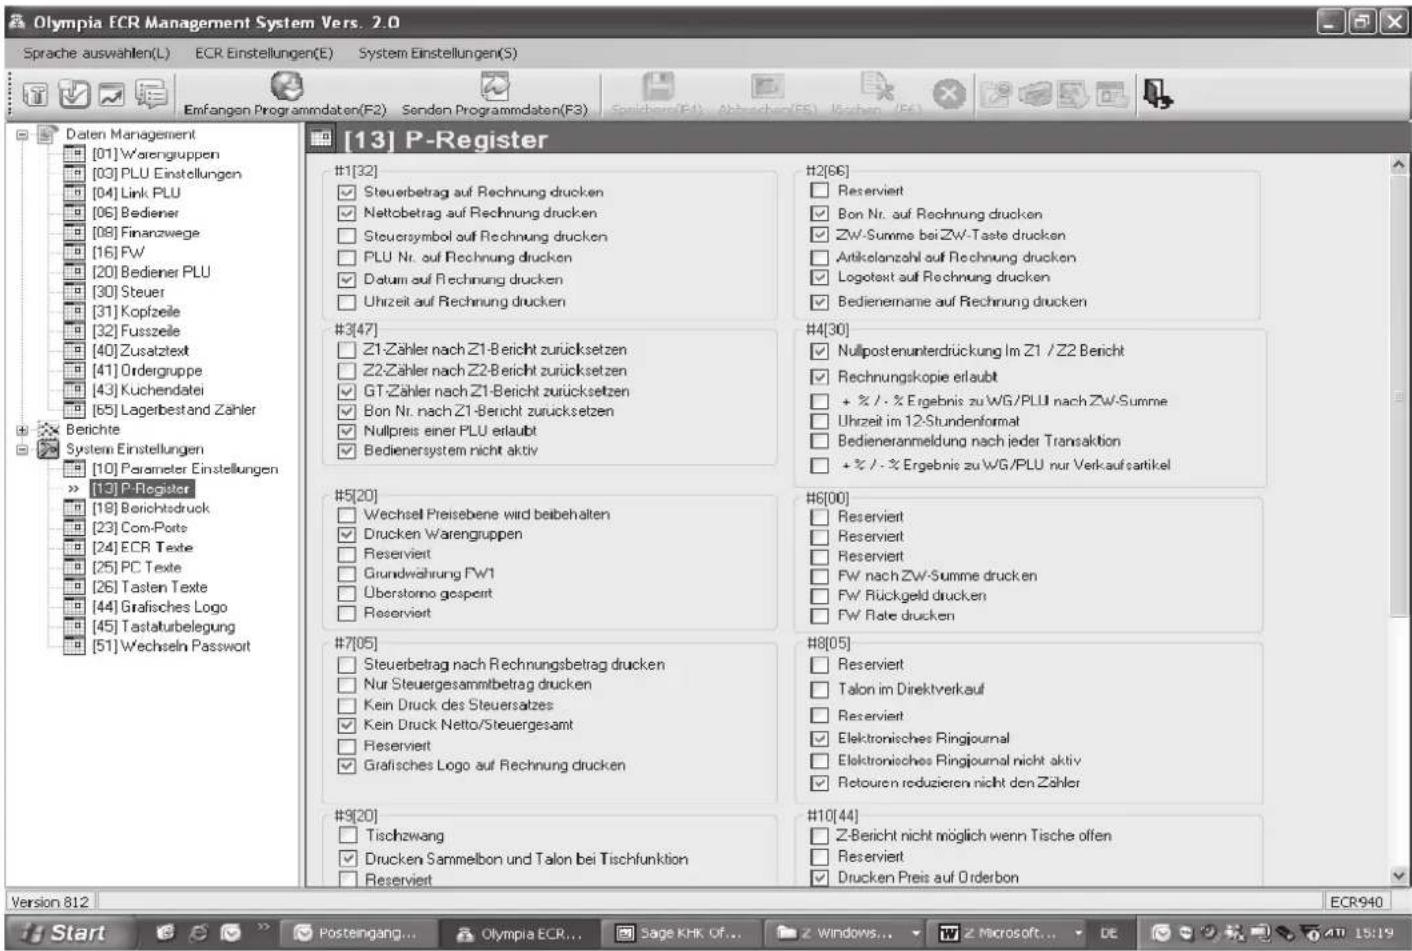The height and width of the screenshot is (951, 1412).
Task: Click the chart graph toolbar icon
Action: tap(111, 95)
